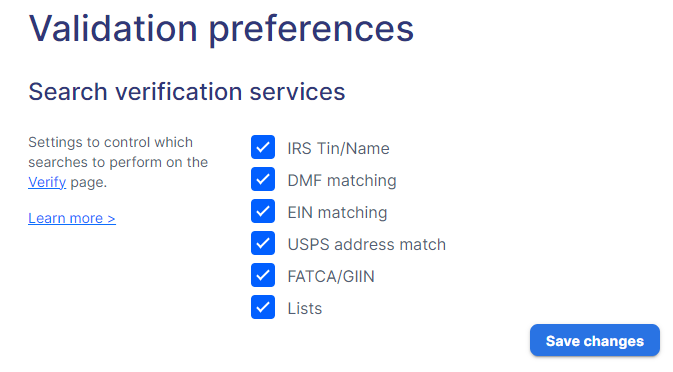Toggle the DMF matching checkbox
Image resolution: width=673 pixels, height=372 pixels.
tap(263, 179)
